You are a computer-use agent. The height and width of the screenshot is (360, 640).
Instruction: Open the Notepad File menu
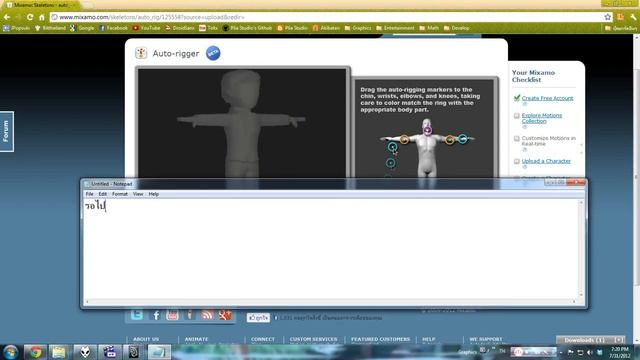pyautogui.click(x=89, y=194)
